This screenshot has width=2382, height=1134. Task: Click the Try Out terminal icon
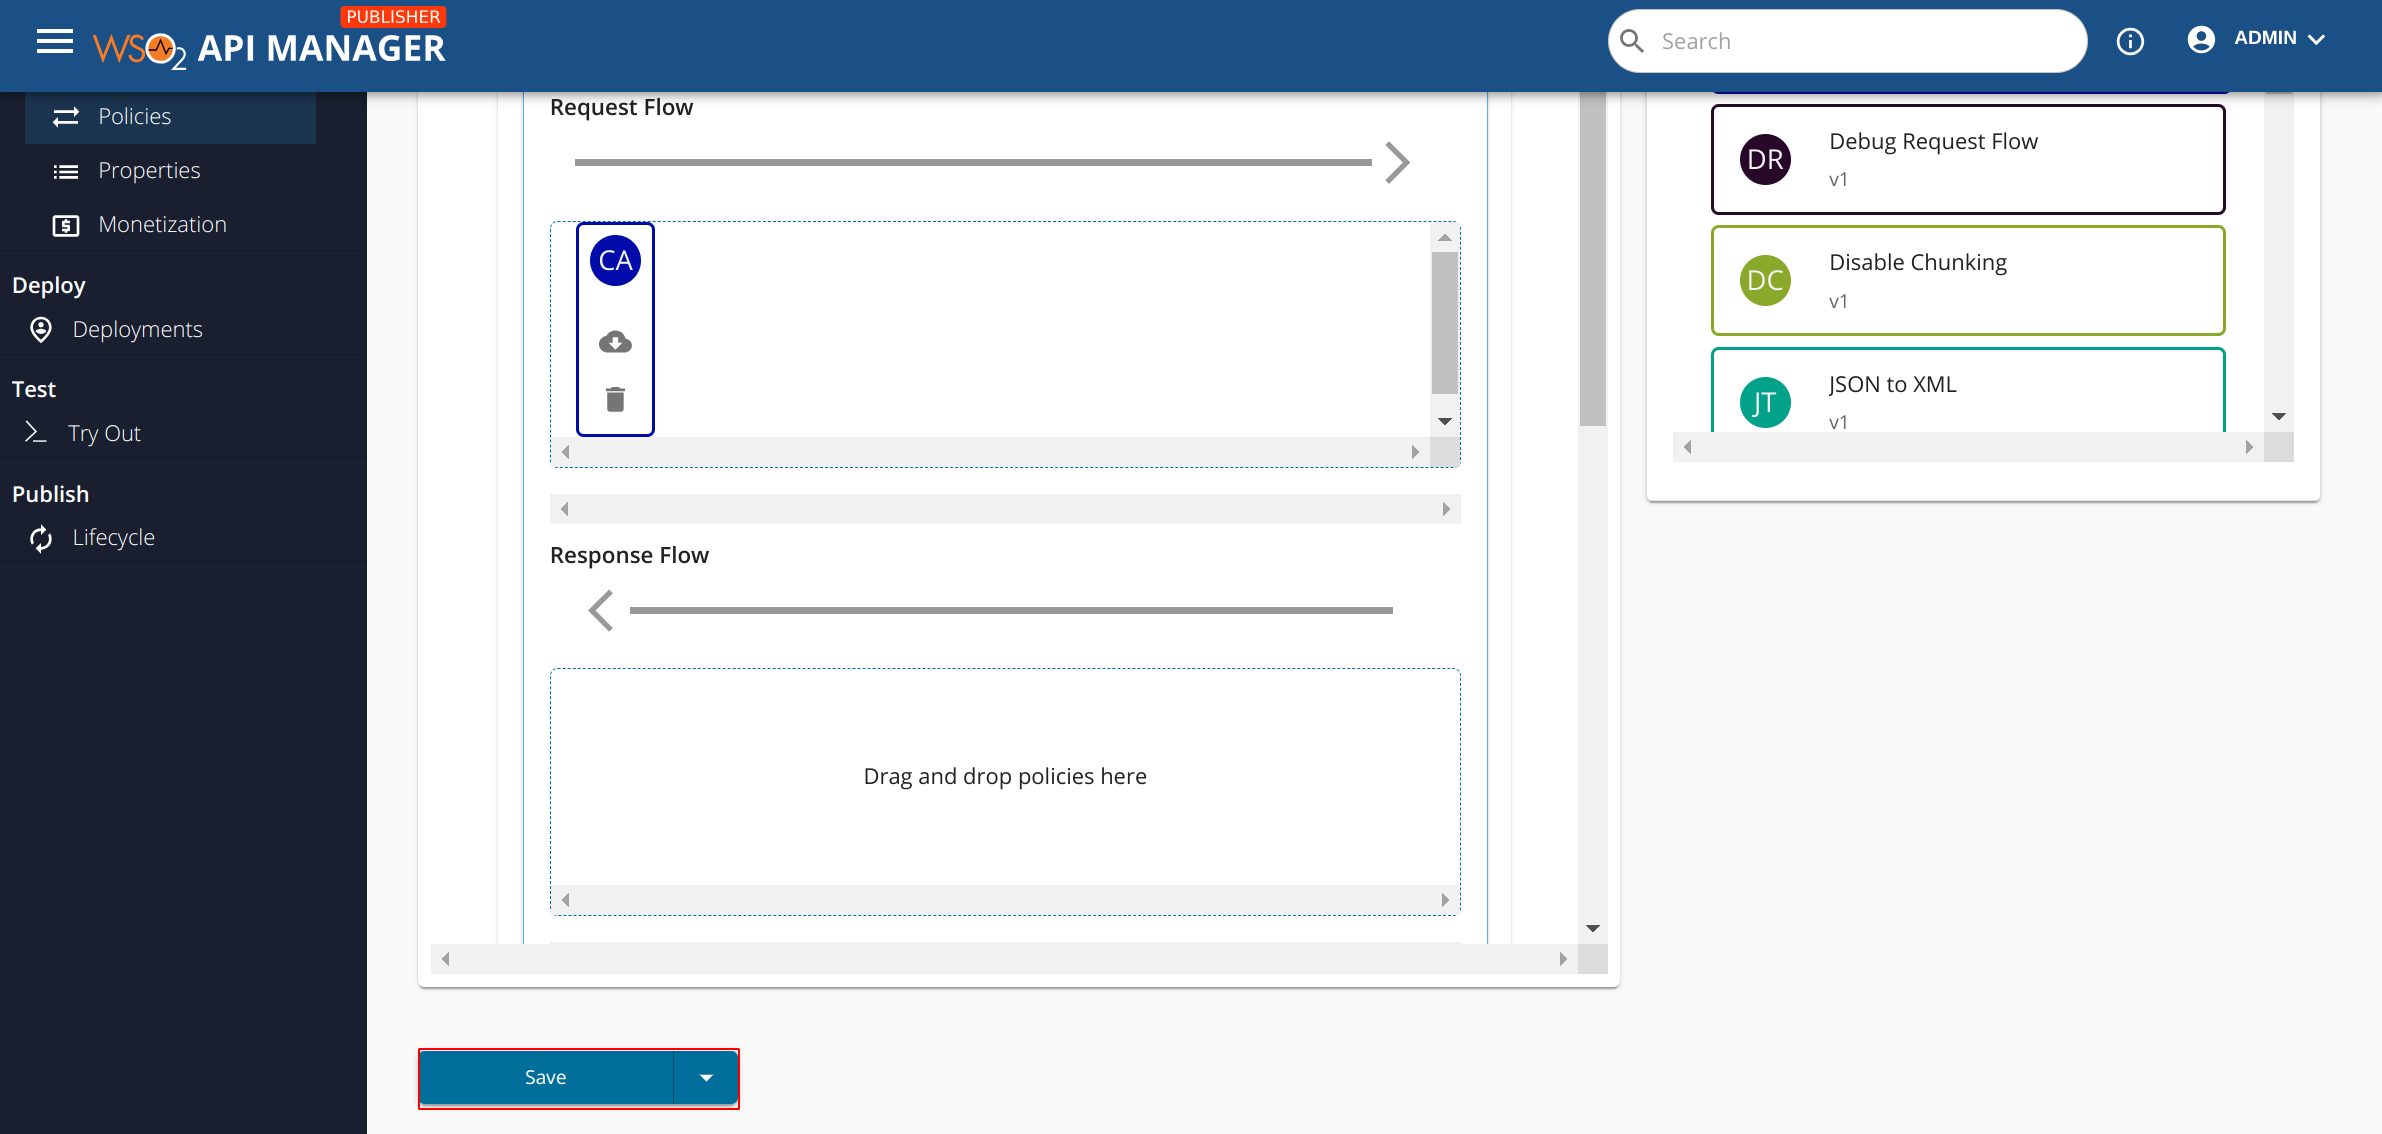click(x=36, y=433)
